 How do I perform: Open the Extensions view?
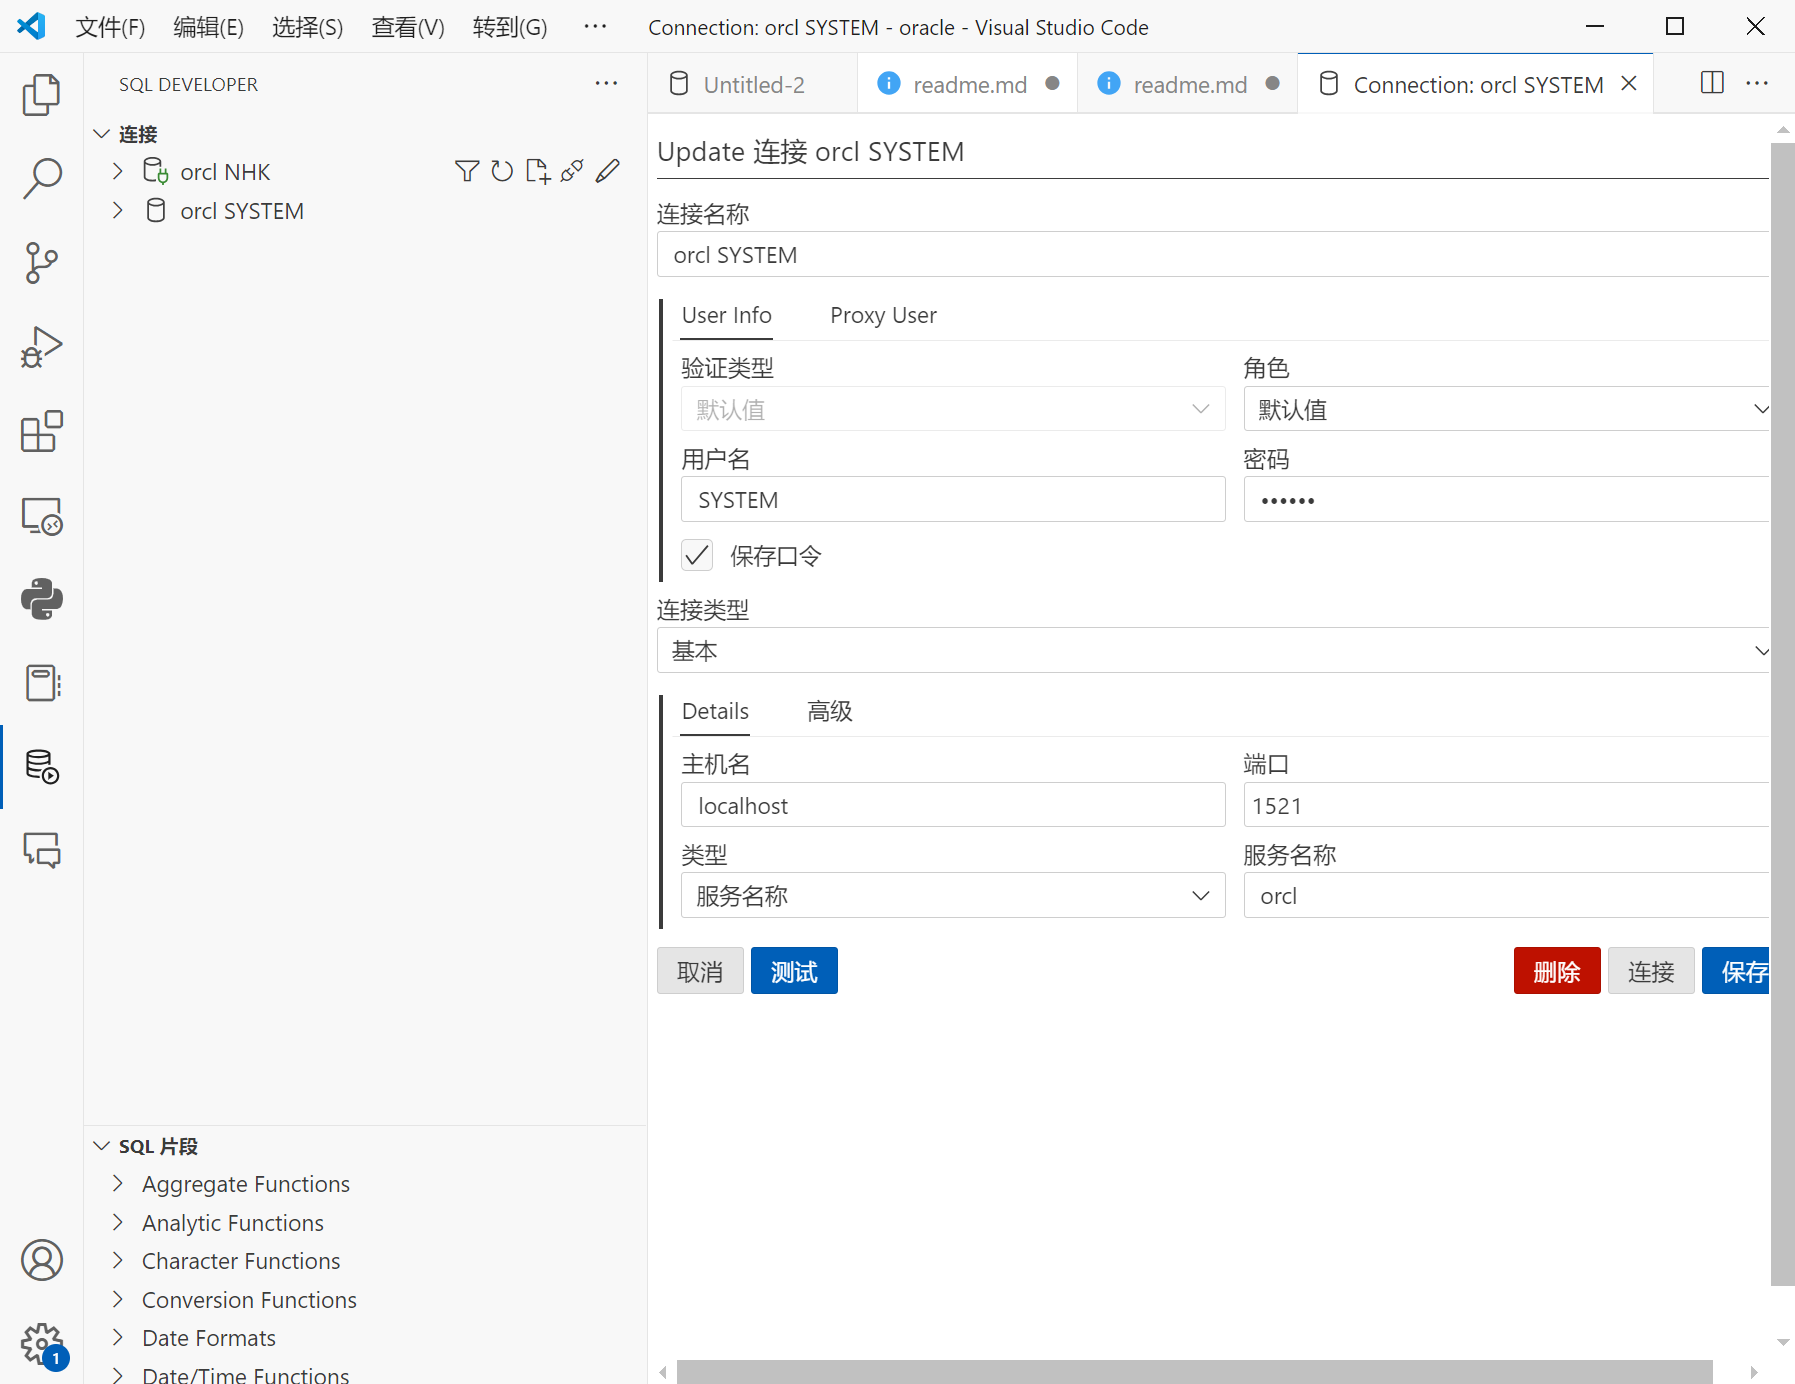pos(41,431)
